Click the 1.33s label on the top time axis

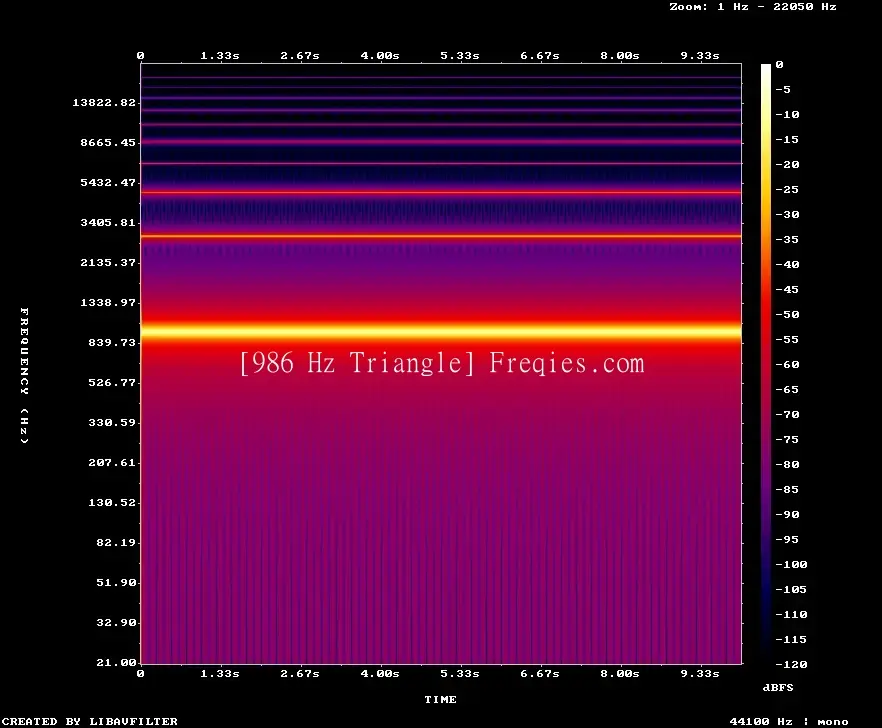tap(220, 56)
